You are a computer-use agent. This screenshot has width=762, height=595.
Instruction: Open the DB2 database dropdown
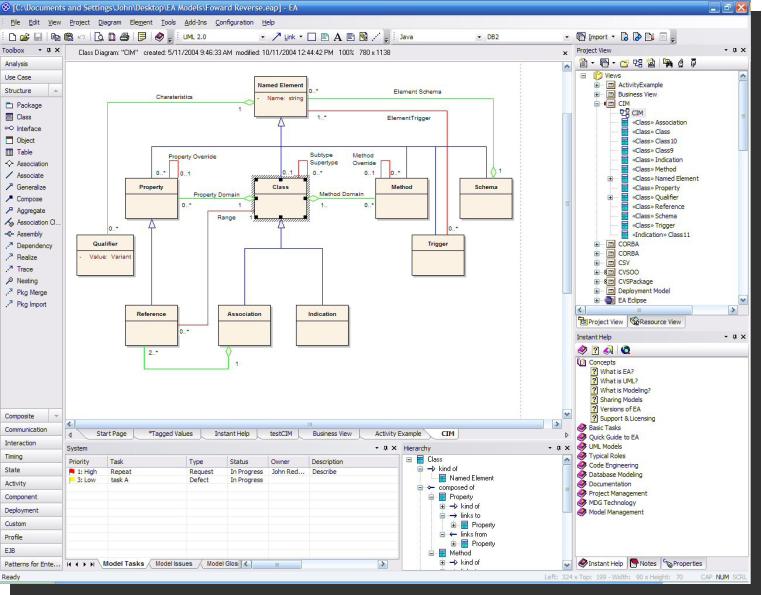pos(566,37)
